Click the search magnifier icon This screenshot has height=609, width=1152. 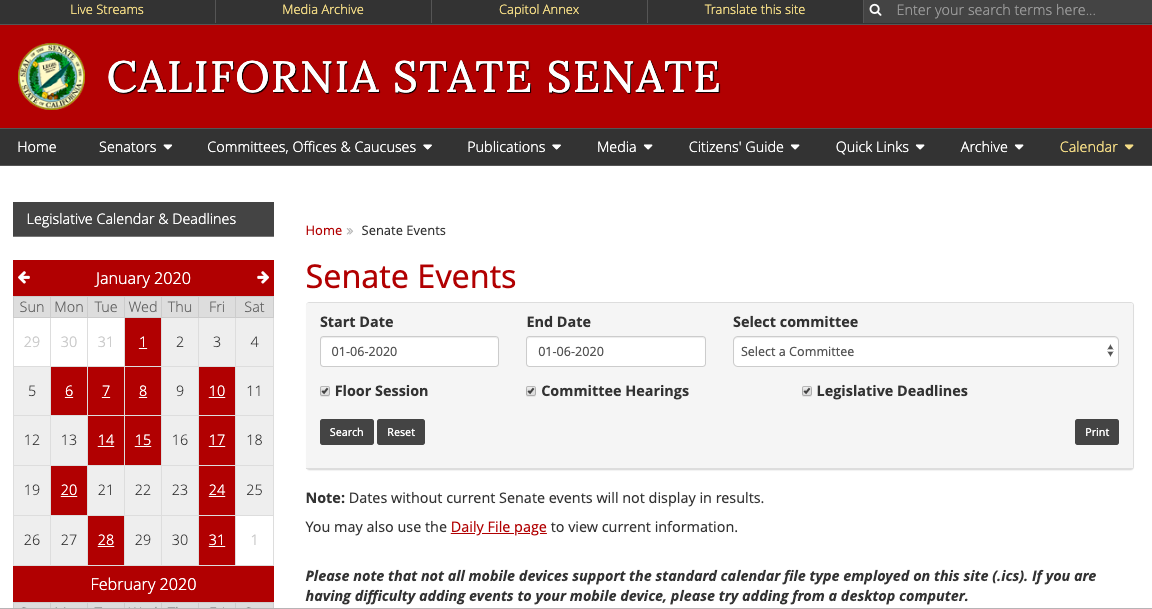point(875,10)
